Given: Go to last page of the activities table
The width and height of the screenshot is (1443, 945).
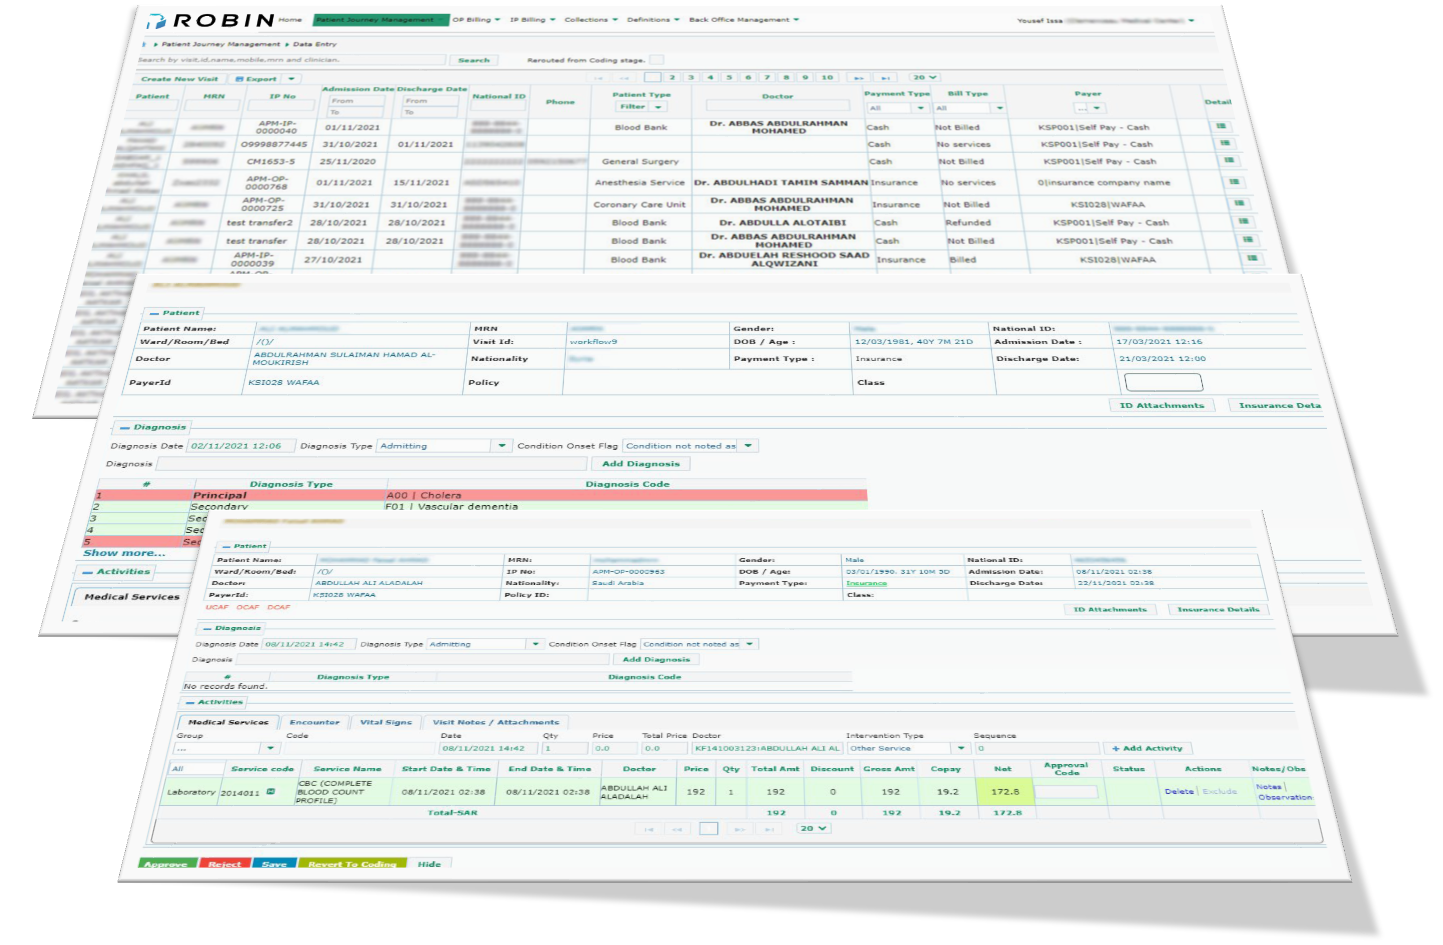Looking at the screenshot, I should pyautogui.click(x=768, y=829).
